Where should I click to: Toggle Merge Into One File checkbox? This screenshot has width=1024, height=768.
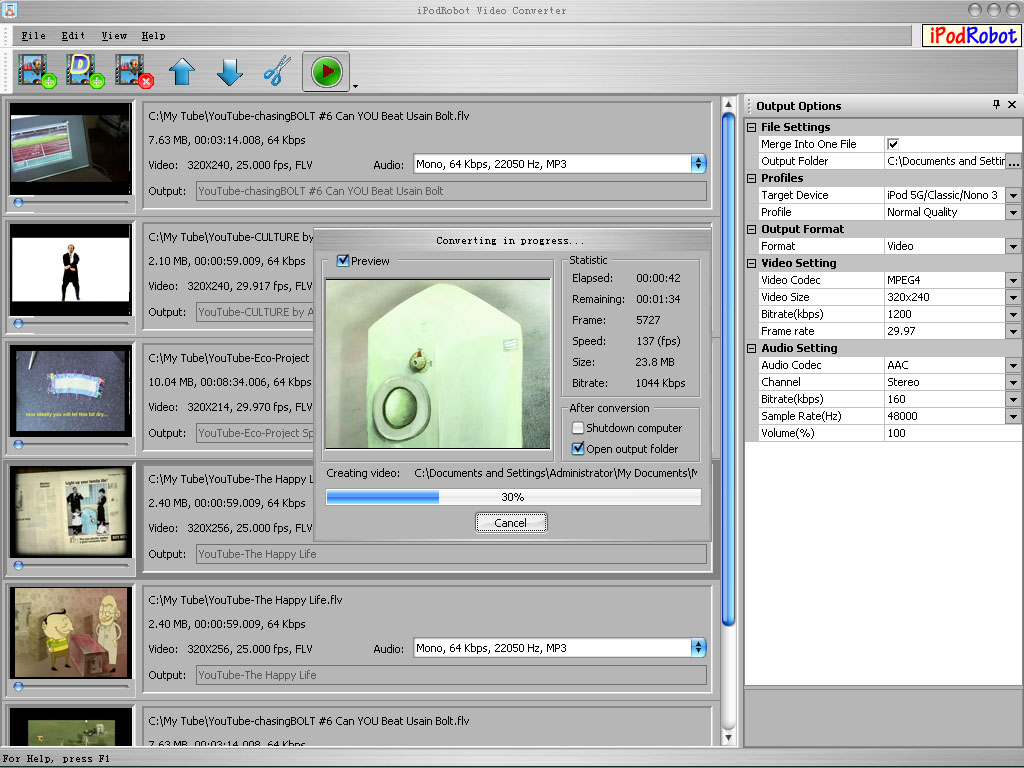click(x=893, y=144)
